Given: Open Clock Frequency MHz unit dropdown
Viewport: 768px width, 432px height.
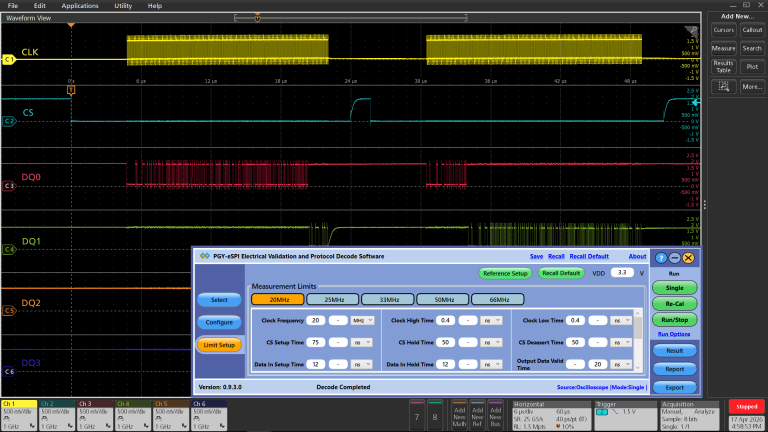Looking at the screenshot, I should tap(362, 320).
